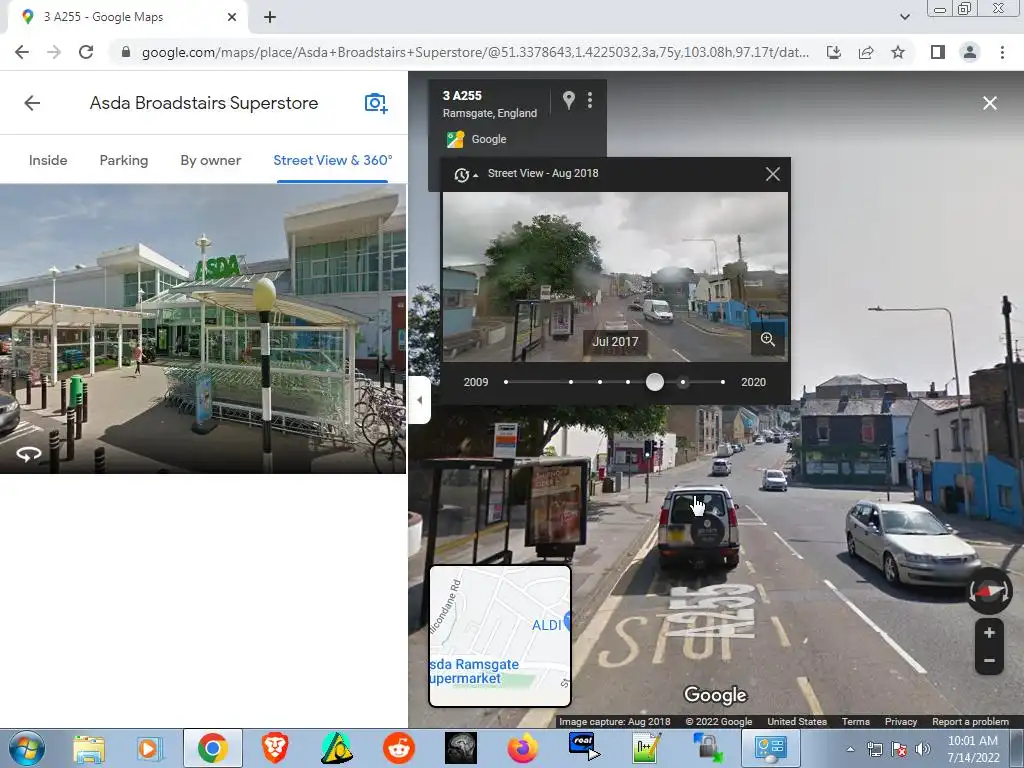Select Street View & 360° tab
The height and width of the screenshot is (768, 1024).
pyautogui.click(x=332, y=160)
